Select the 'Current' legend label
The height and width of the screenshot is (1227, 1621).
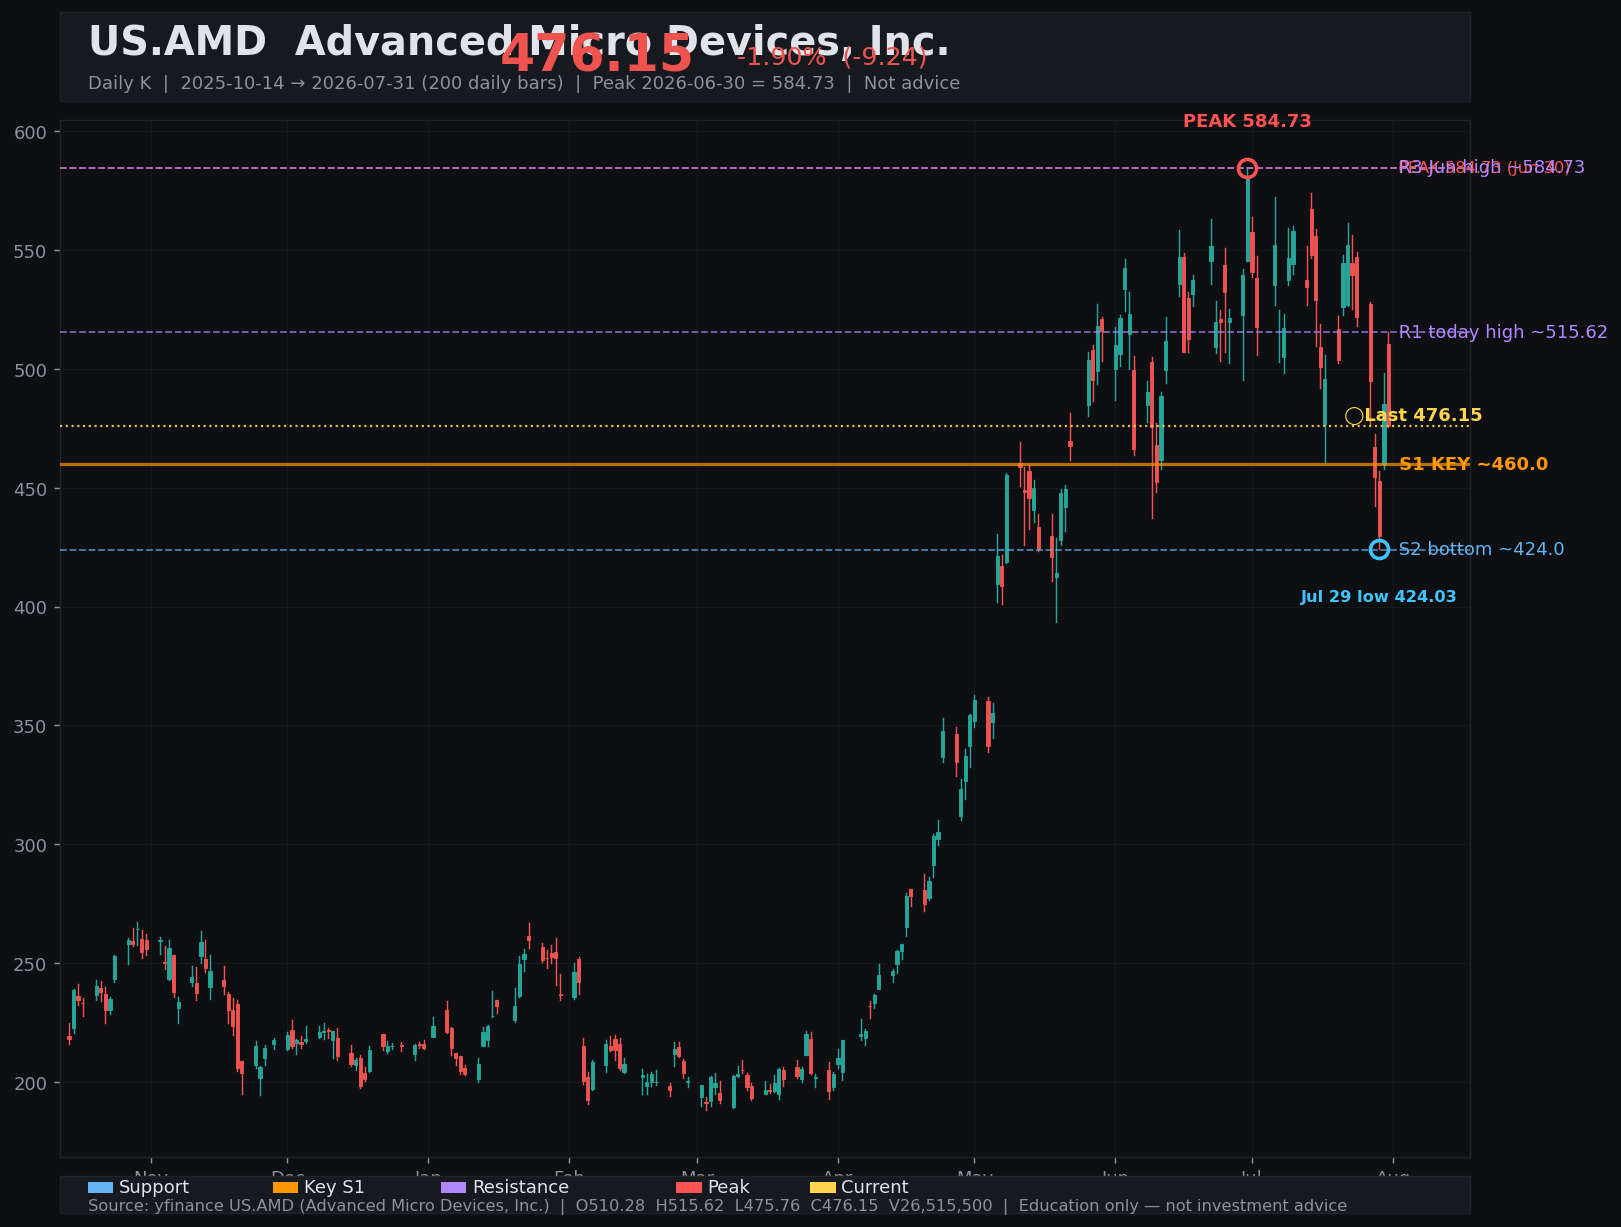point(875,1187)
